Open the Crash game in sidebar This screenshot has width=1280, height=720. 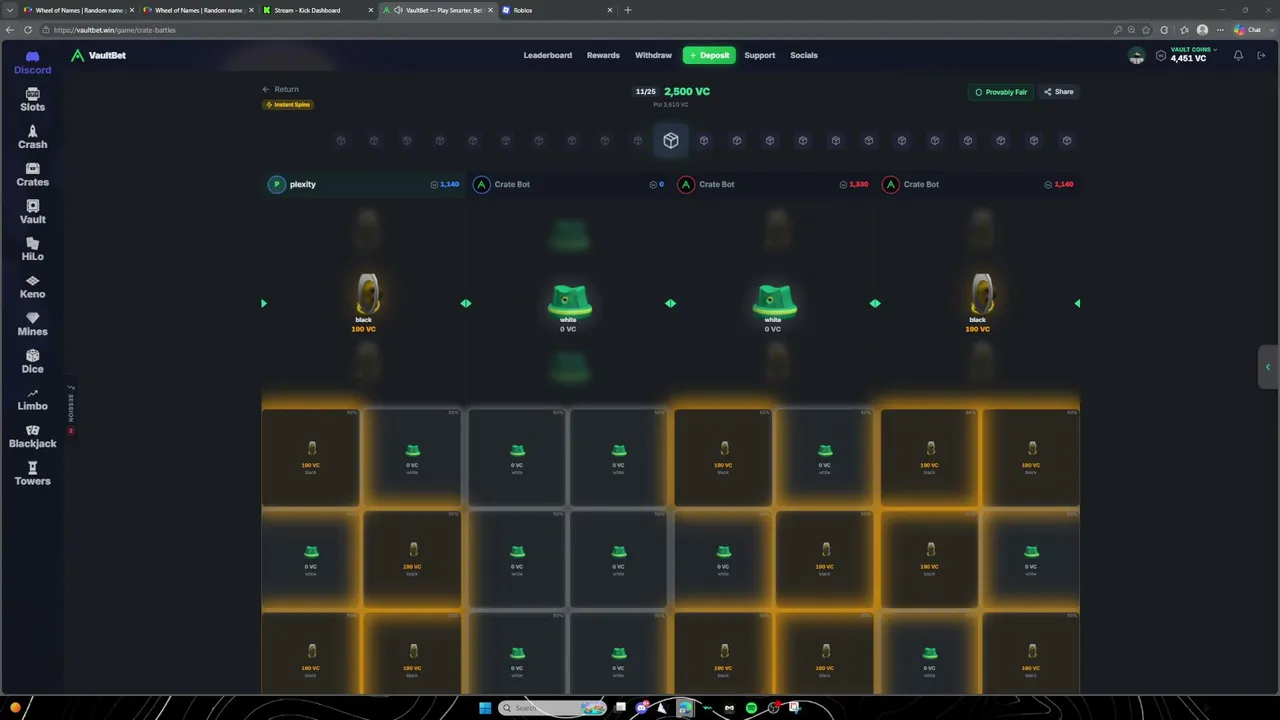(x=32, y=137)
